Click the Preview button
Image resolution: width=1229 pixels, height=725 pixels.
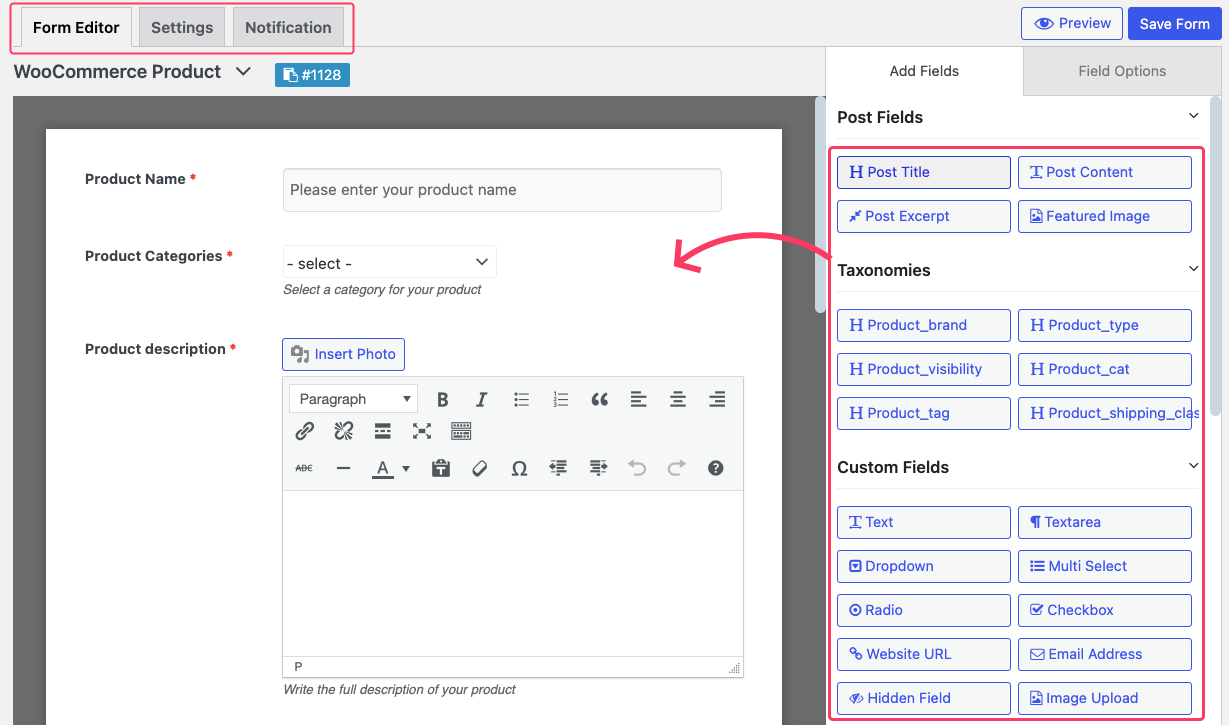click(x=1072, y=24)
